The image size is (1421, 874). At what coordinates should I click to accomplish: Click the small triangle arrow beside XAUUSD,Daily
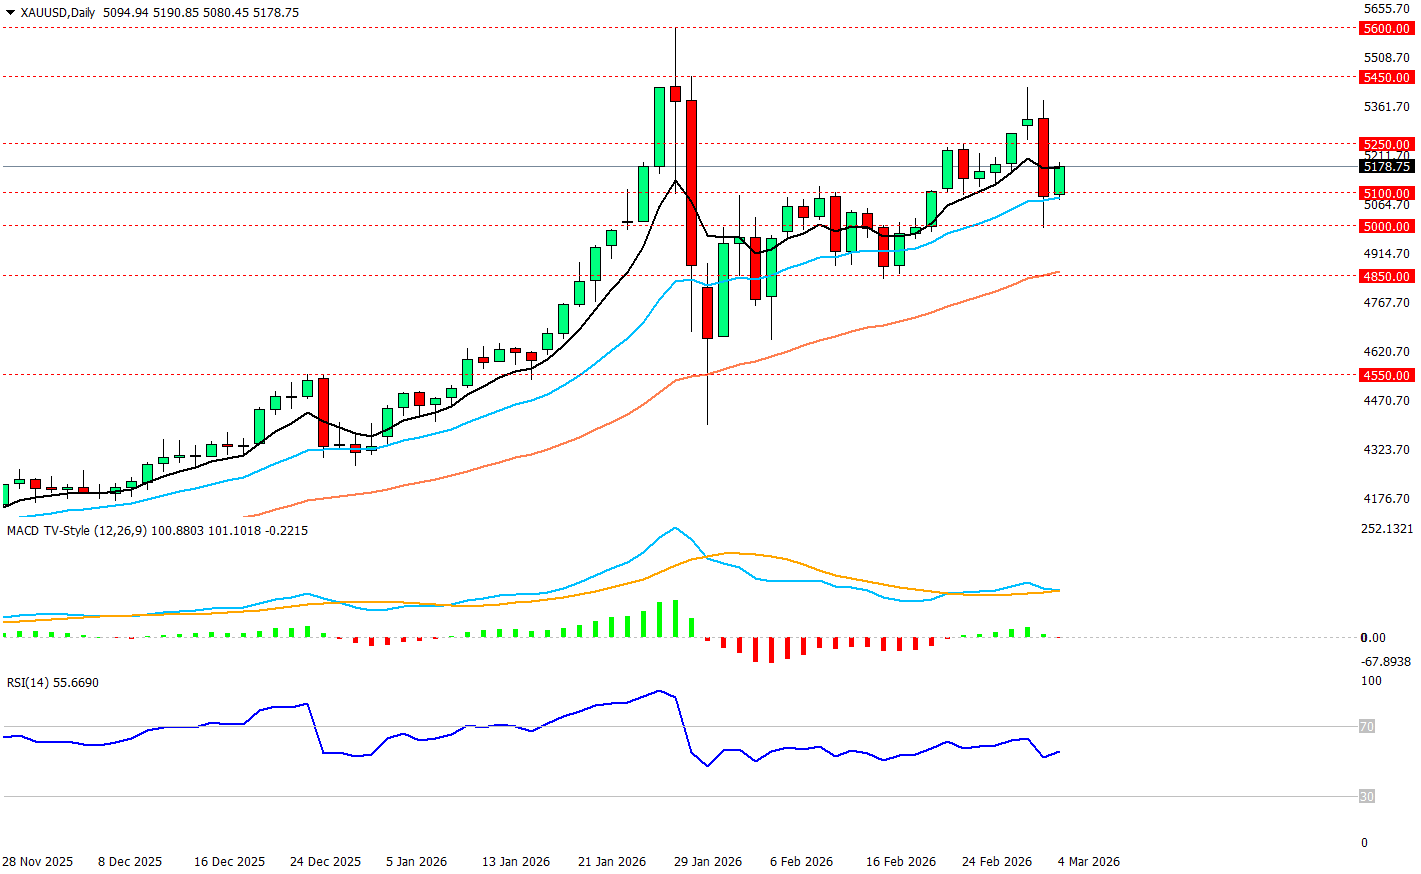[x=11, y=13]
